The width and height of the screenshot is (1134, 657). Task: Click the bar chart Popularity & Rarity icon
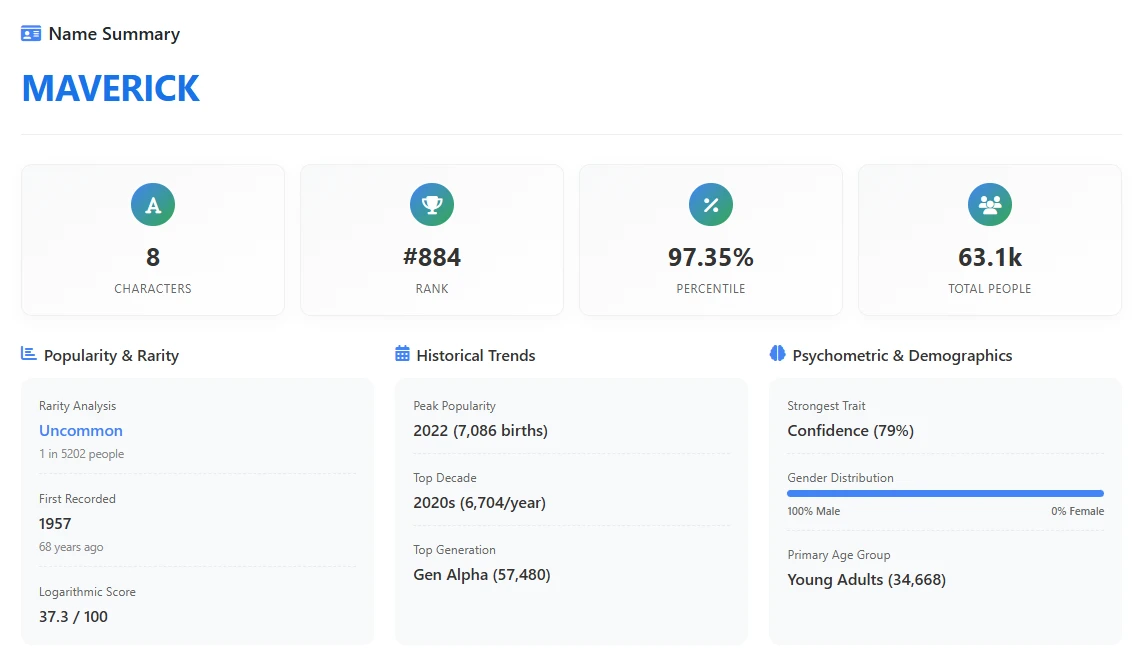click(29, 354)
